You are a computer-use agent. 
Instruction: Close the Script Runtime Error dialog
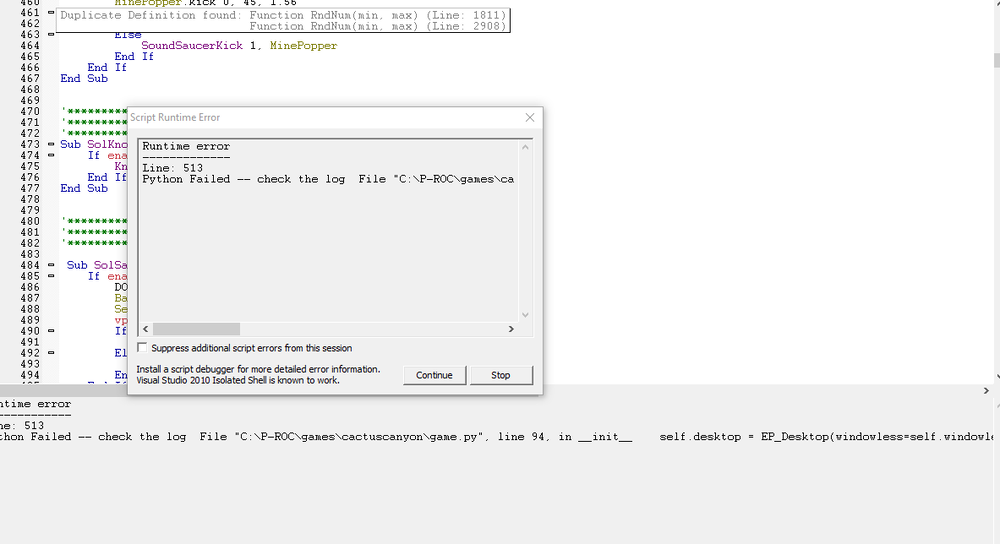[x=529, y=117]
